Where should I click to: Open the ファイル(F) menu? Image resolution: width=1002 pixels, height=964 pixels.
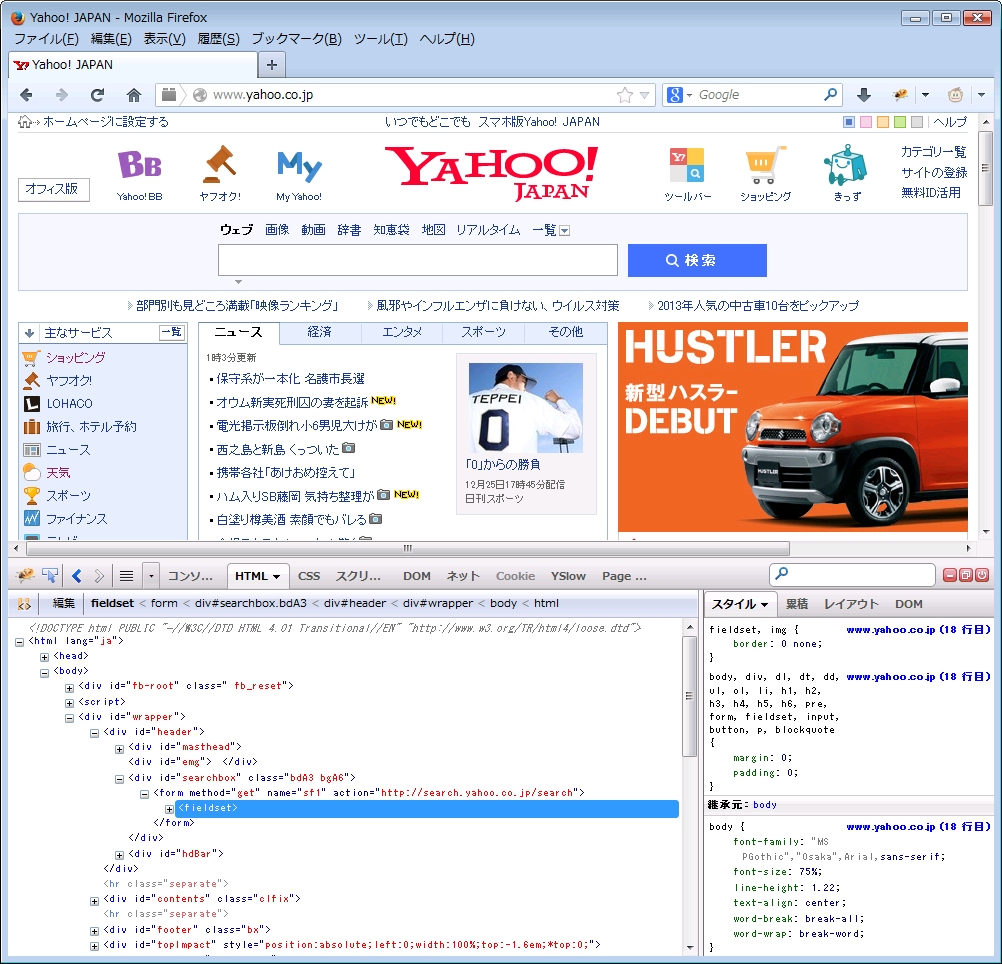coord(46,39)
